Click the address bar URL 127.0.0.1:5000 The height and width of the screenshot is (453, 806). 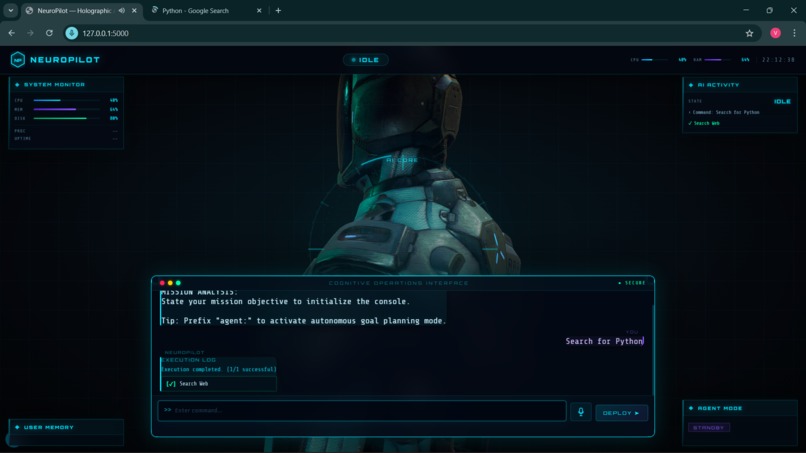click(105, 33)
